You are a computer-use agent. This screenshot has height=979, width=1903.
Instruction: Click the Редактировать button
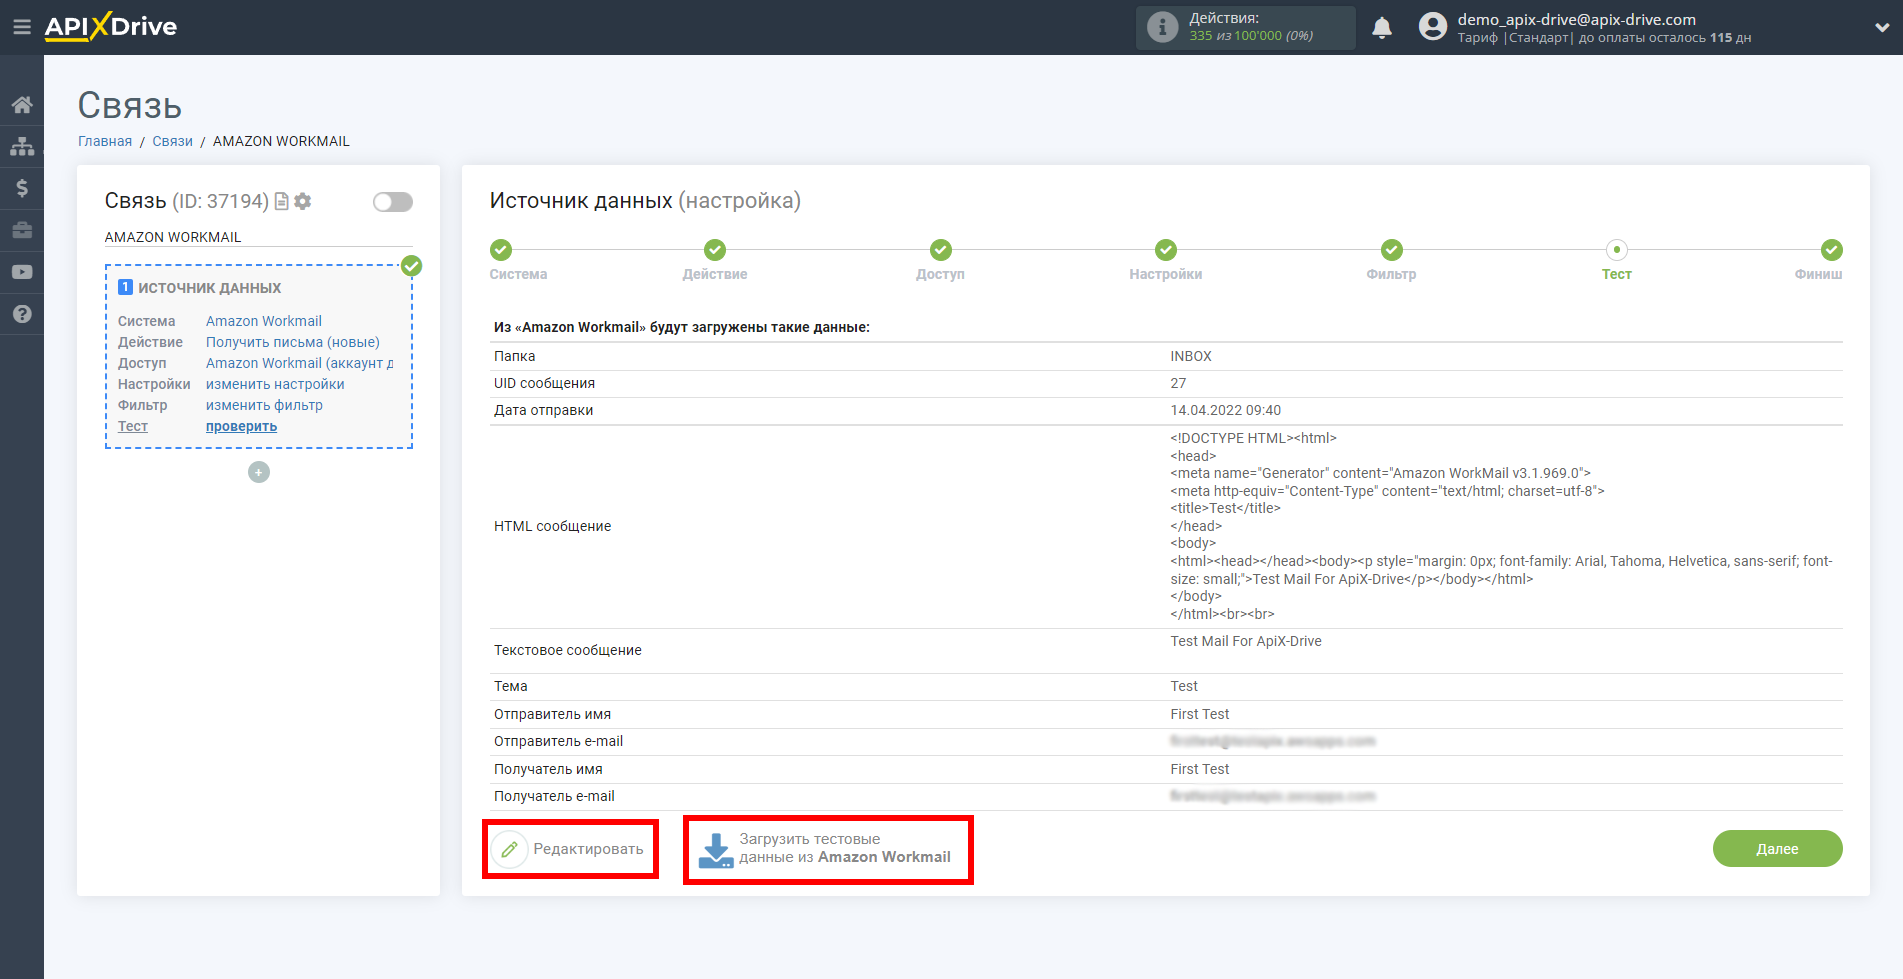click(569, 849)
